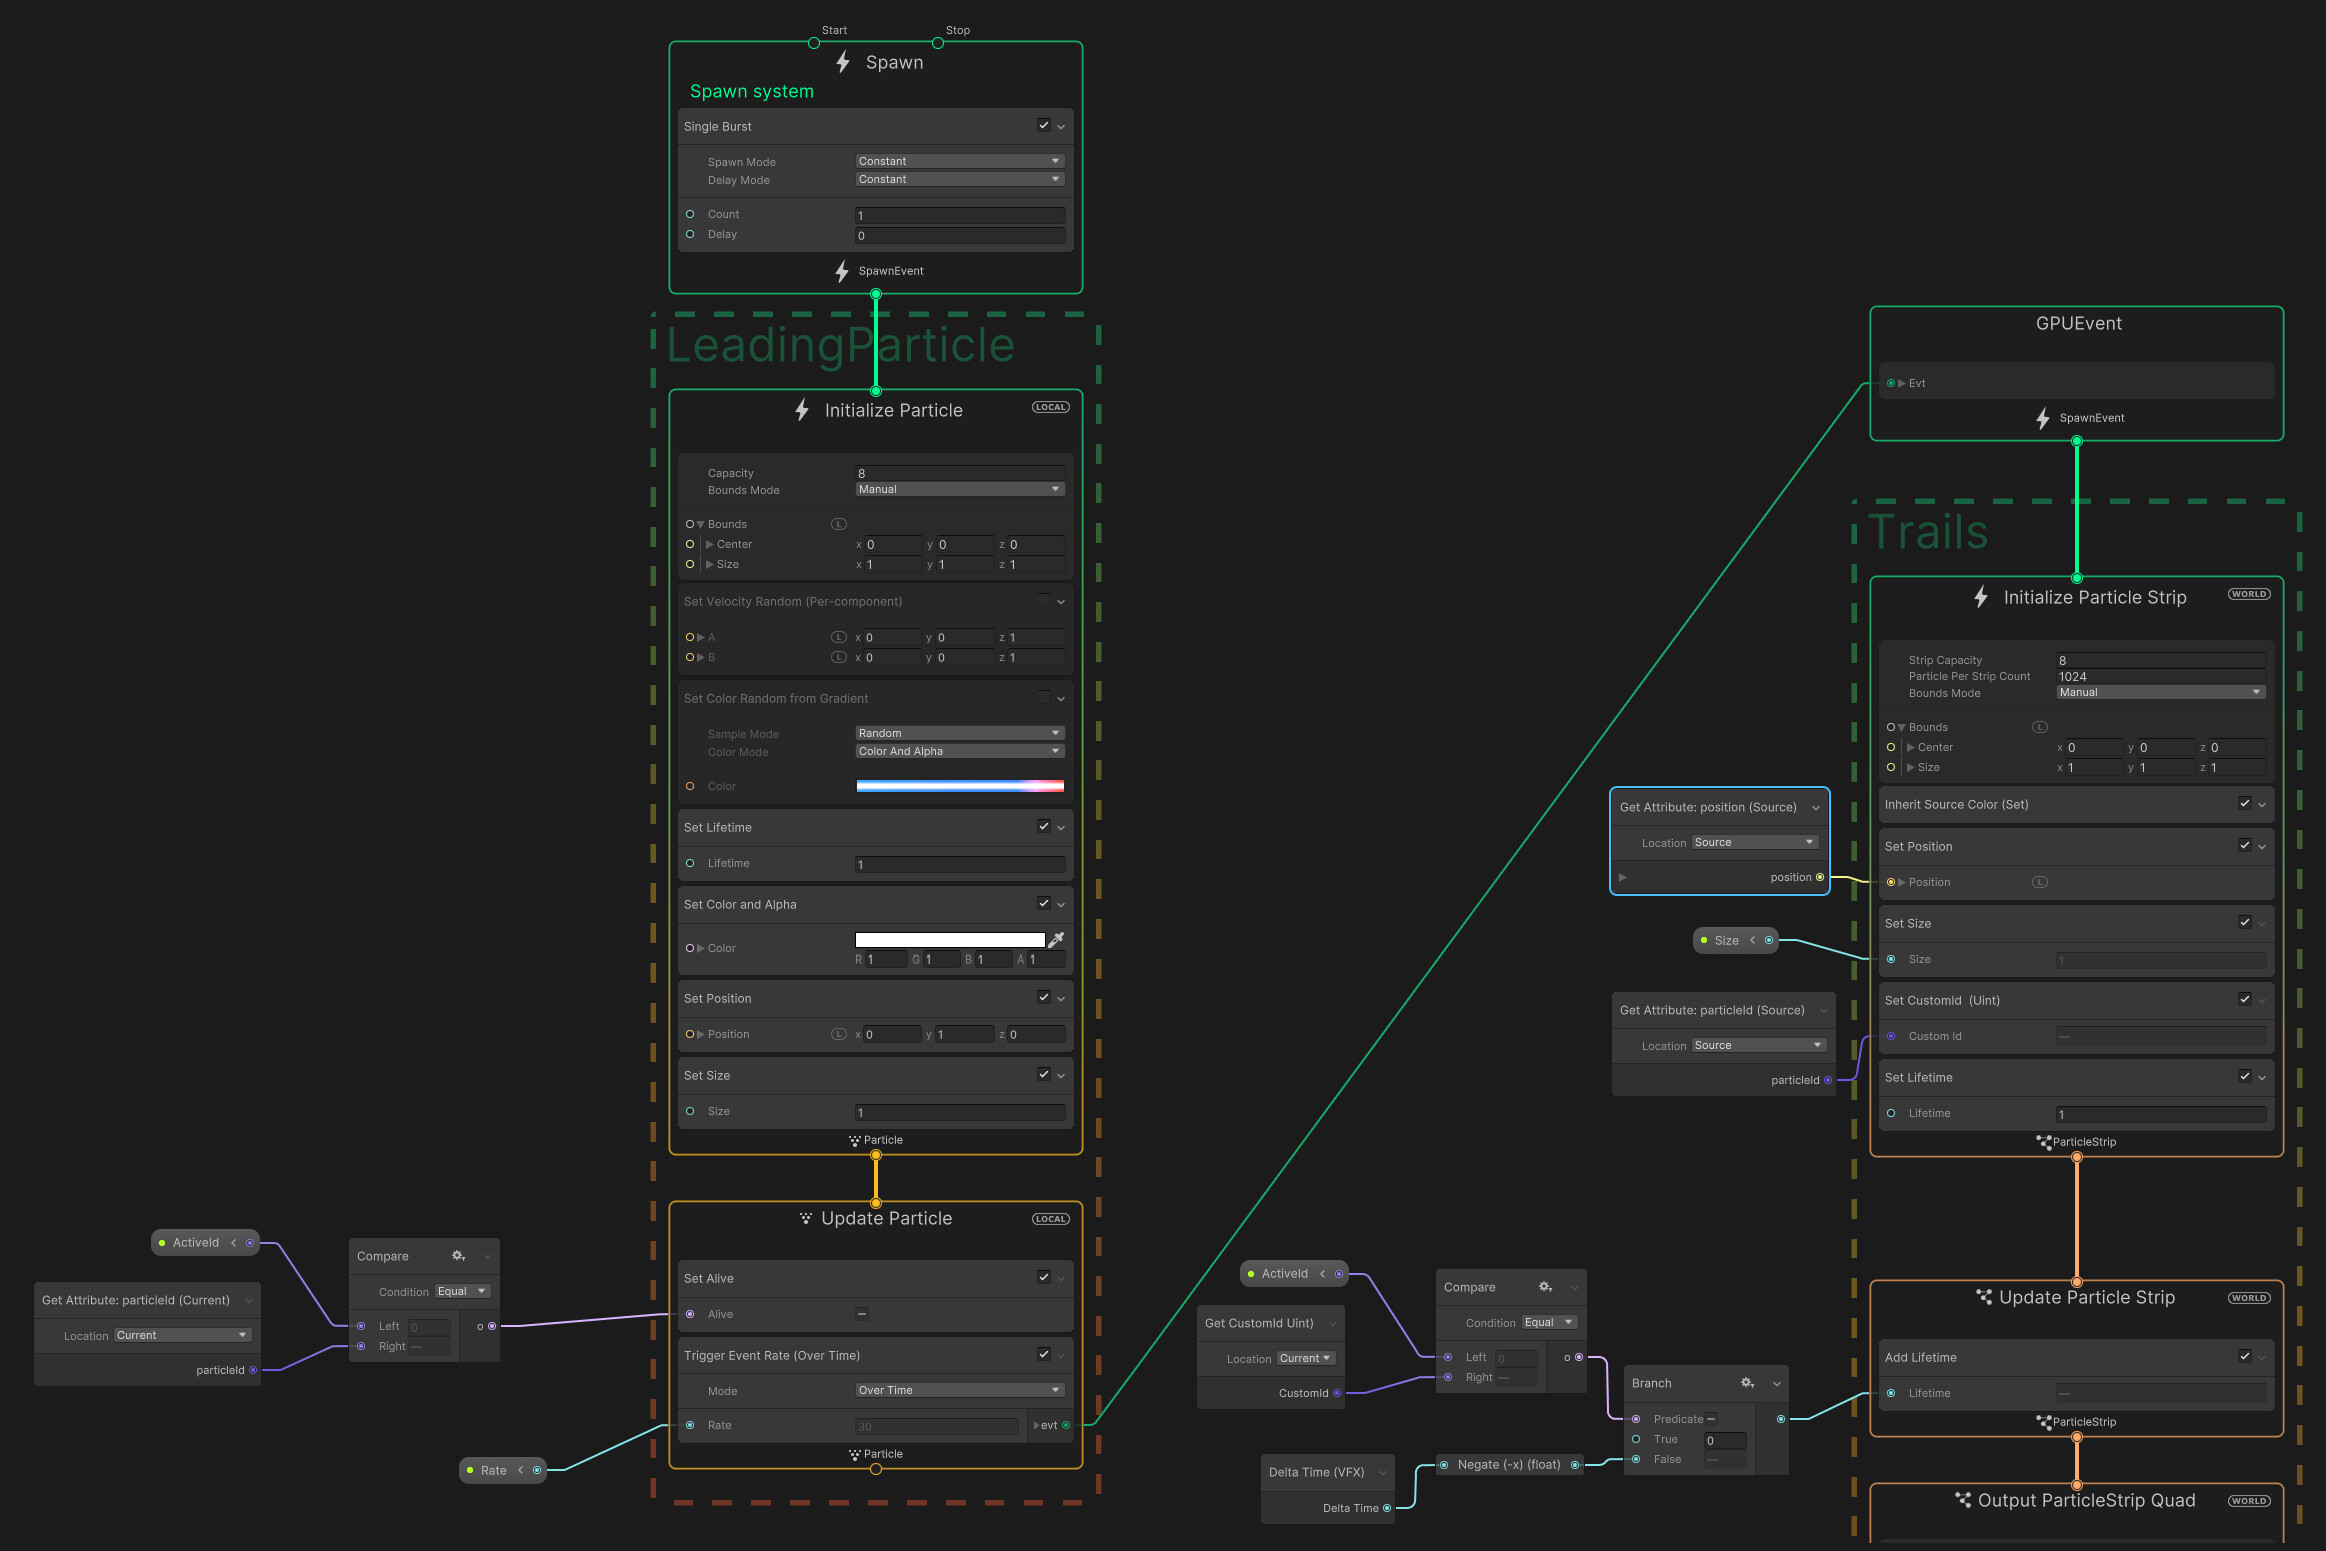Toggle the Inherit Source Color (Set) checkbox

pos(2246,803)
